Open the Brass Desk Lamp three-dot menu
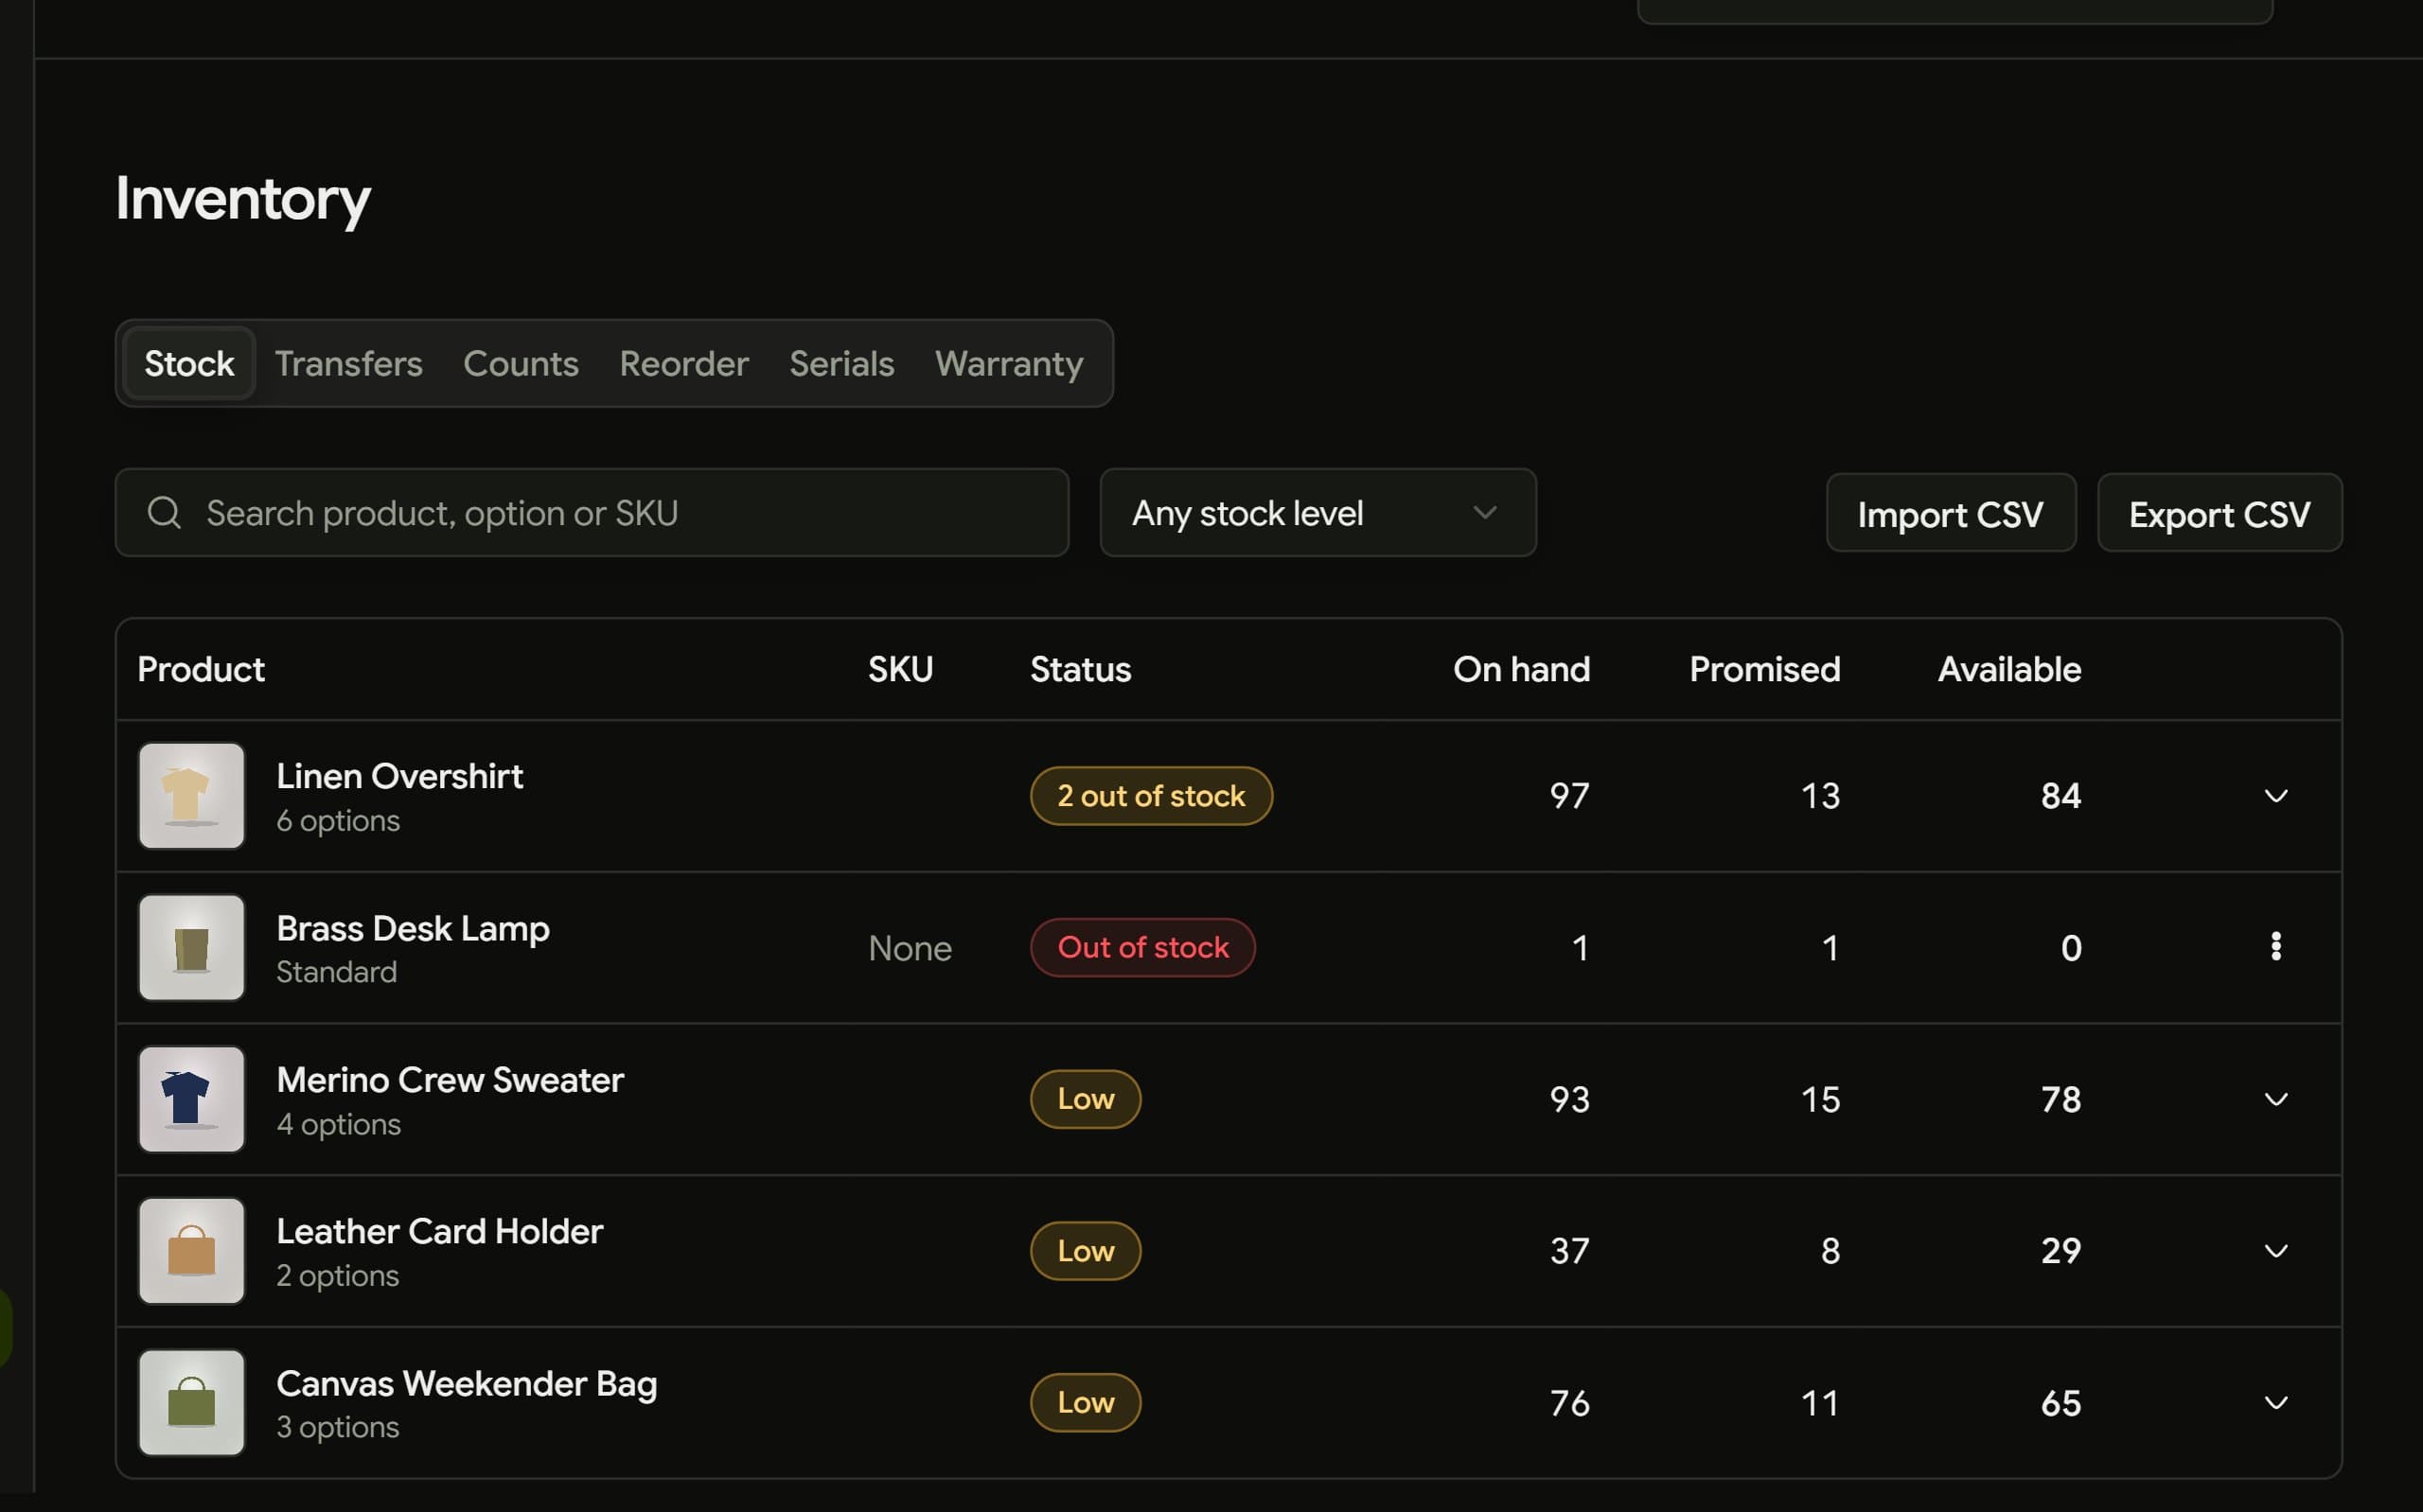The image size is (2423, 1512). 2276,947
